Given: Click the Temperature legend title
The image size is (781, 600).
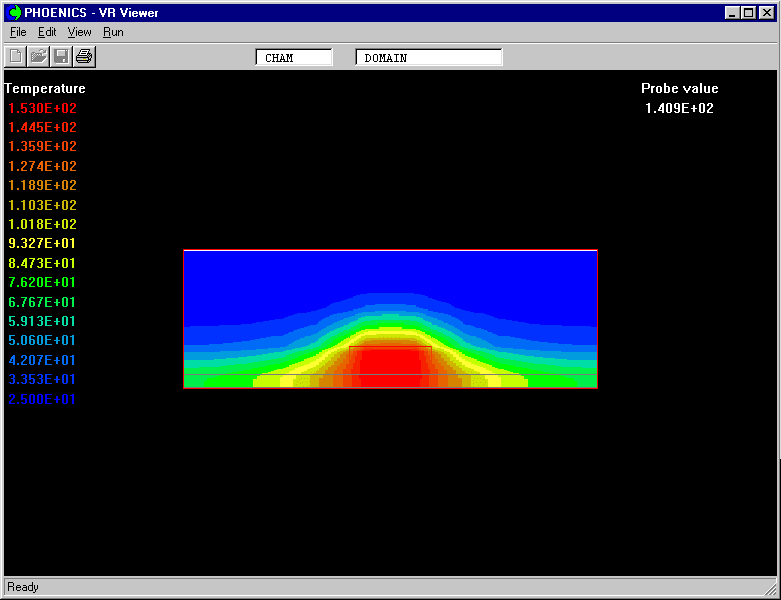Looking at the screenshot, I should pyautogui.click(x=45, y=88).
